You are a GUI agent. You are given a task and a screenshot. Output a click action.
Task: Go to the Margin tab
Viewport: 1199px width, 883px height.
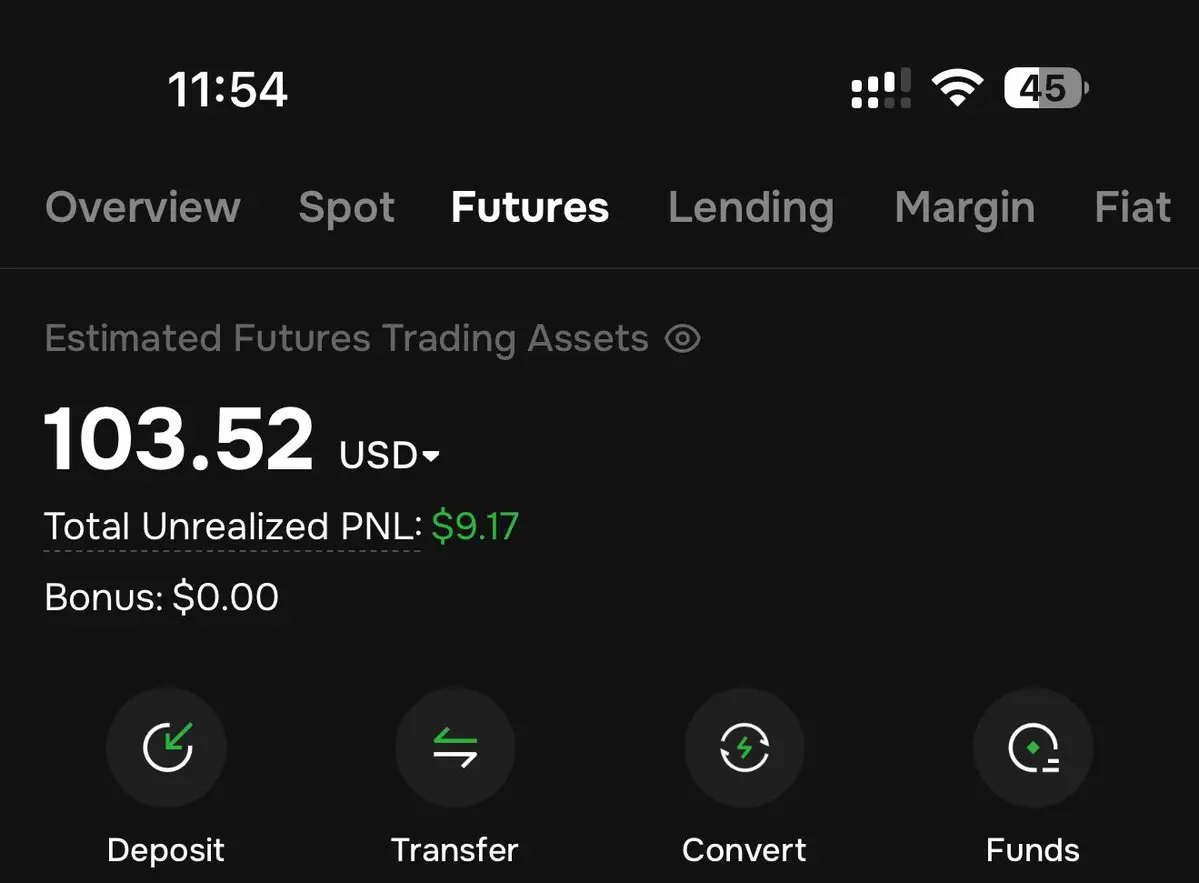coord(965,209)
